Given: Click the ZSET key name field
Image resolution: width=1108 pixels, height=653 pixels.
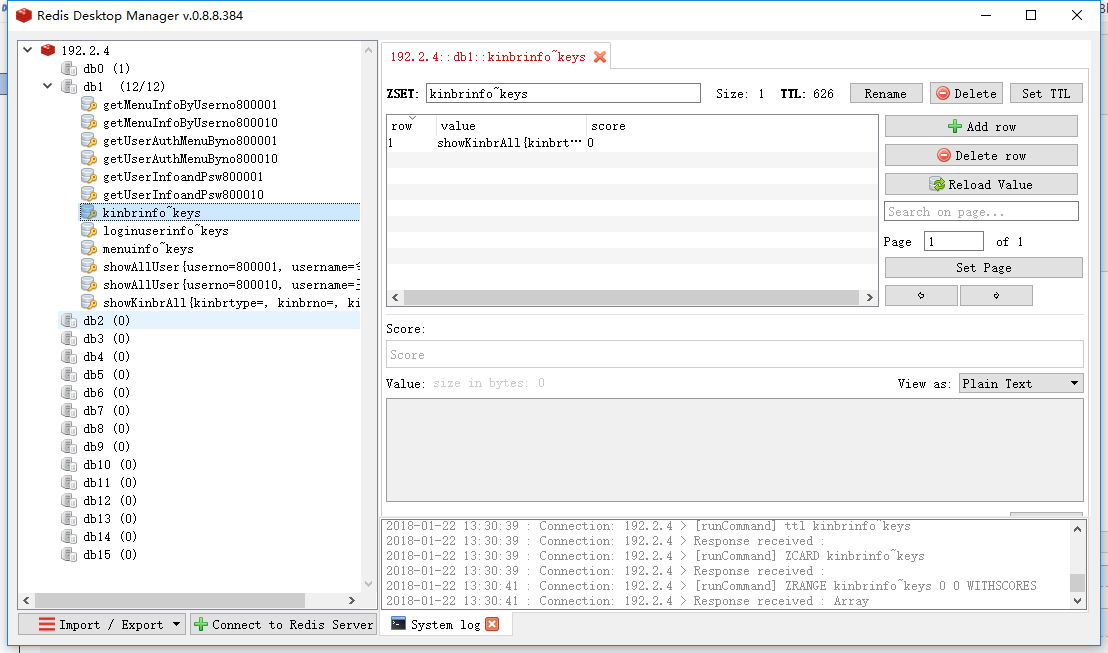Looking at the screenshot, I should pyautogui.click(x=563, y=93).
